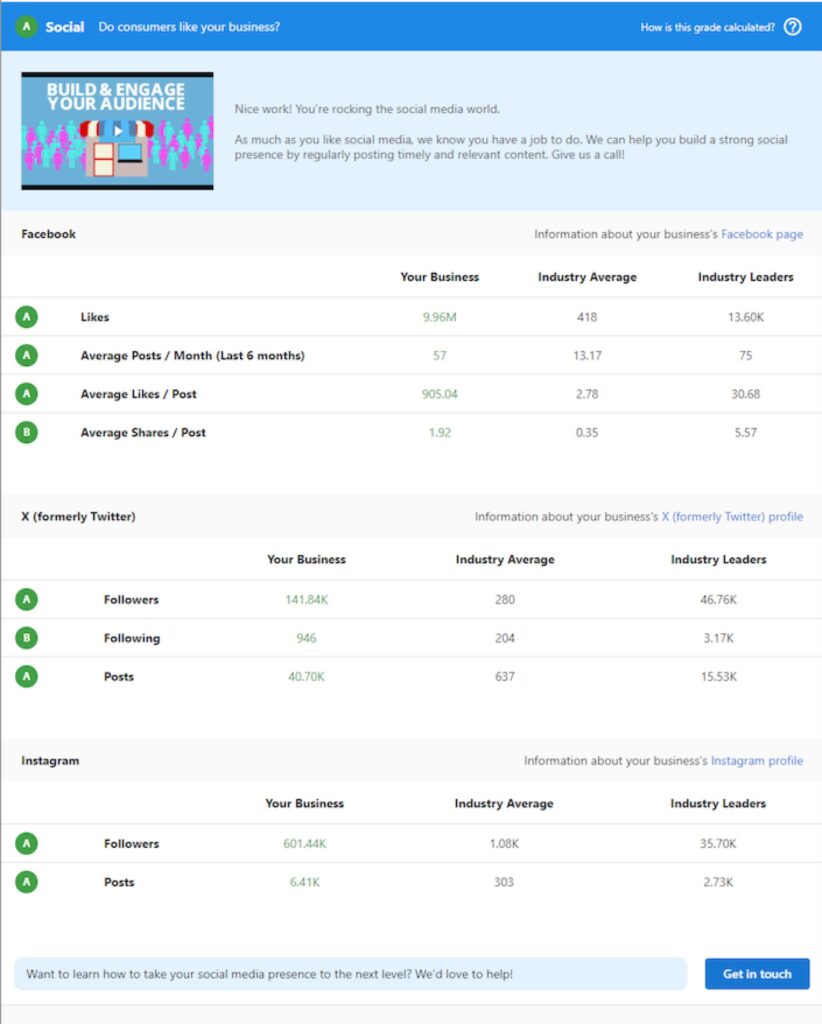822x1024 pixels.
Task: Click the 0.35 industry average value
Action: (587, 433)
